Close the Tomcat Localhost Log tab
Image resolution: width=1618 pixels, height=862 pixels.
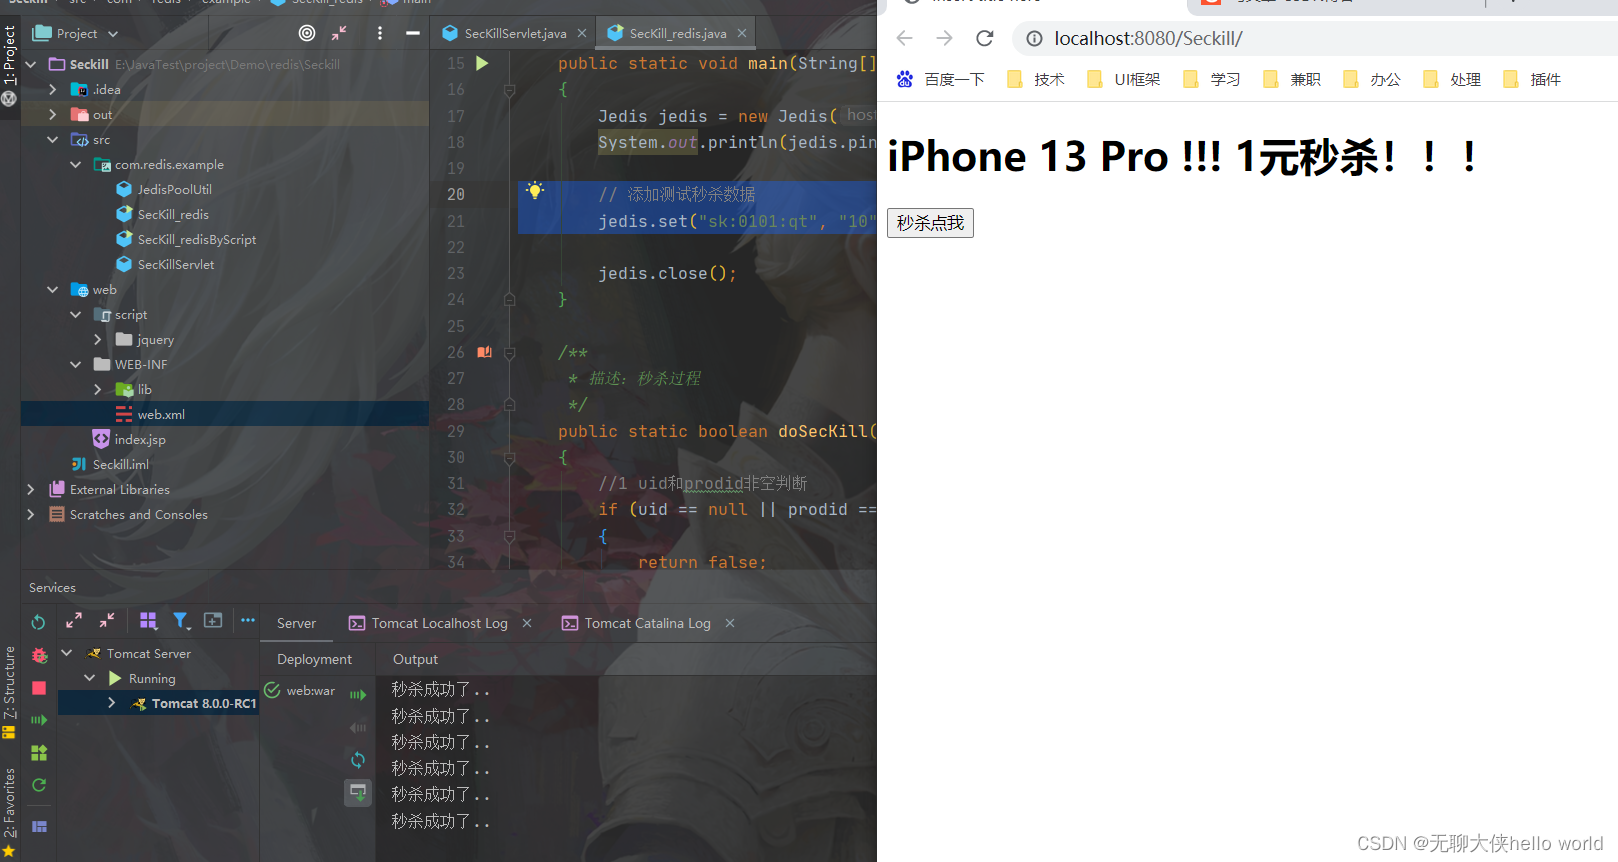pos(527,623)
